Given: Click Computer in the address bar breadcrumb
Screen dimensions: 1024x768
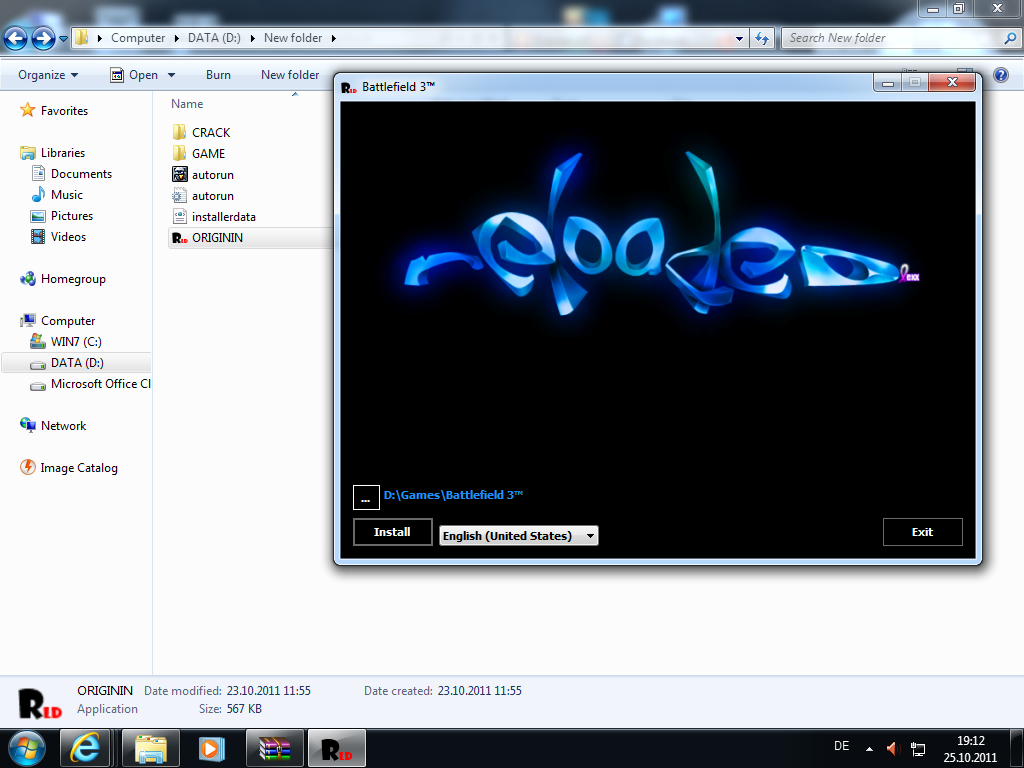Looking at the screenshot, I should [x=138, y=38].
